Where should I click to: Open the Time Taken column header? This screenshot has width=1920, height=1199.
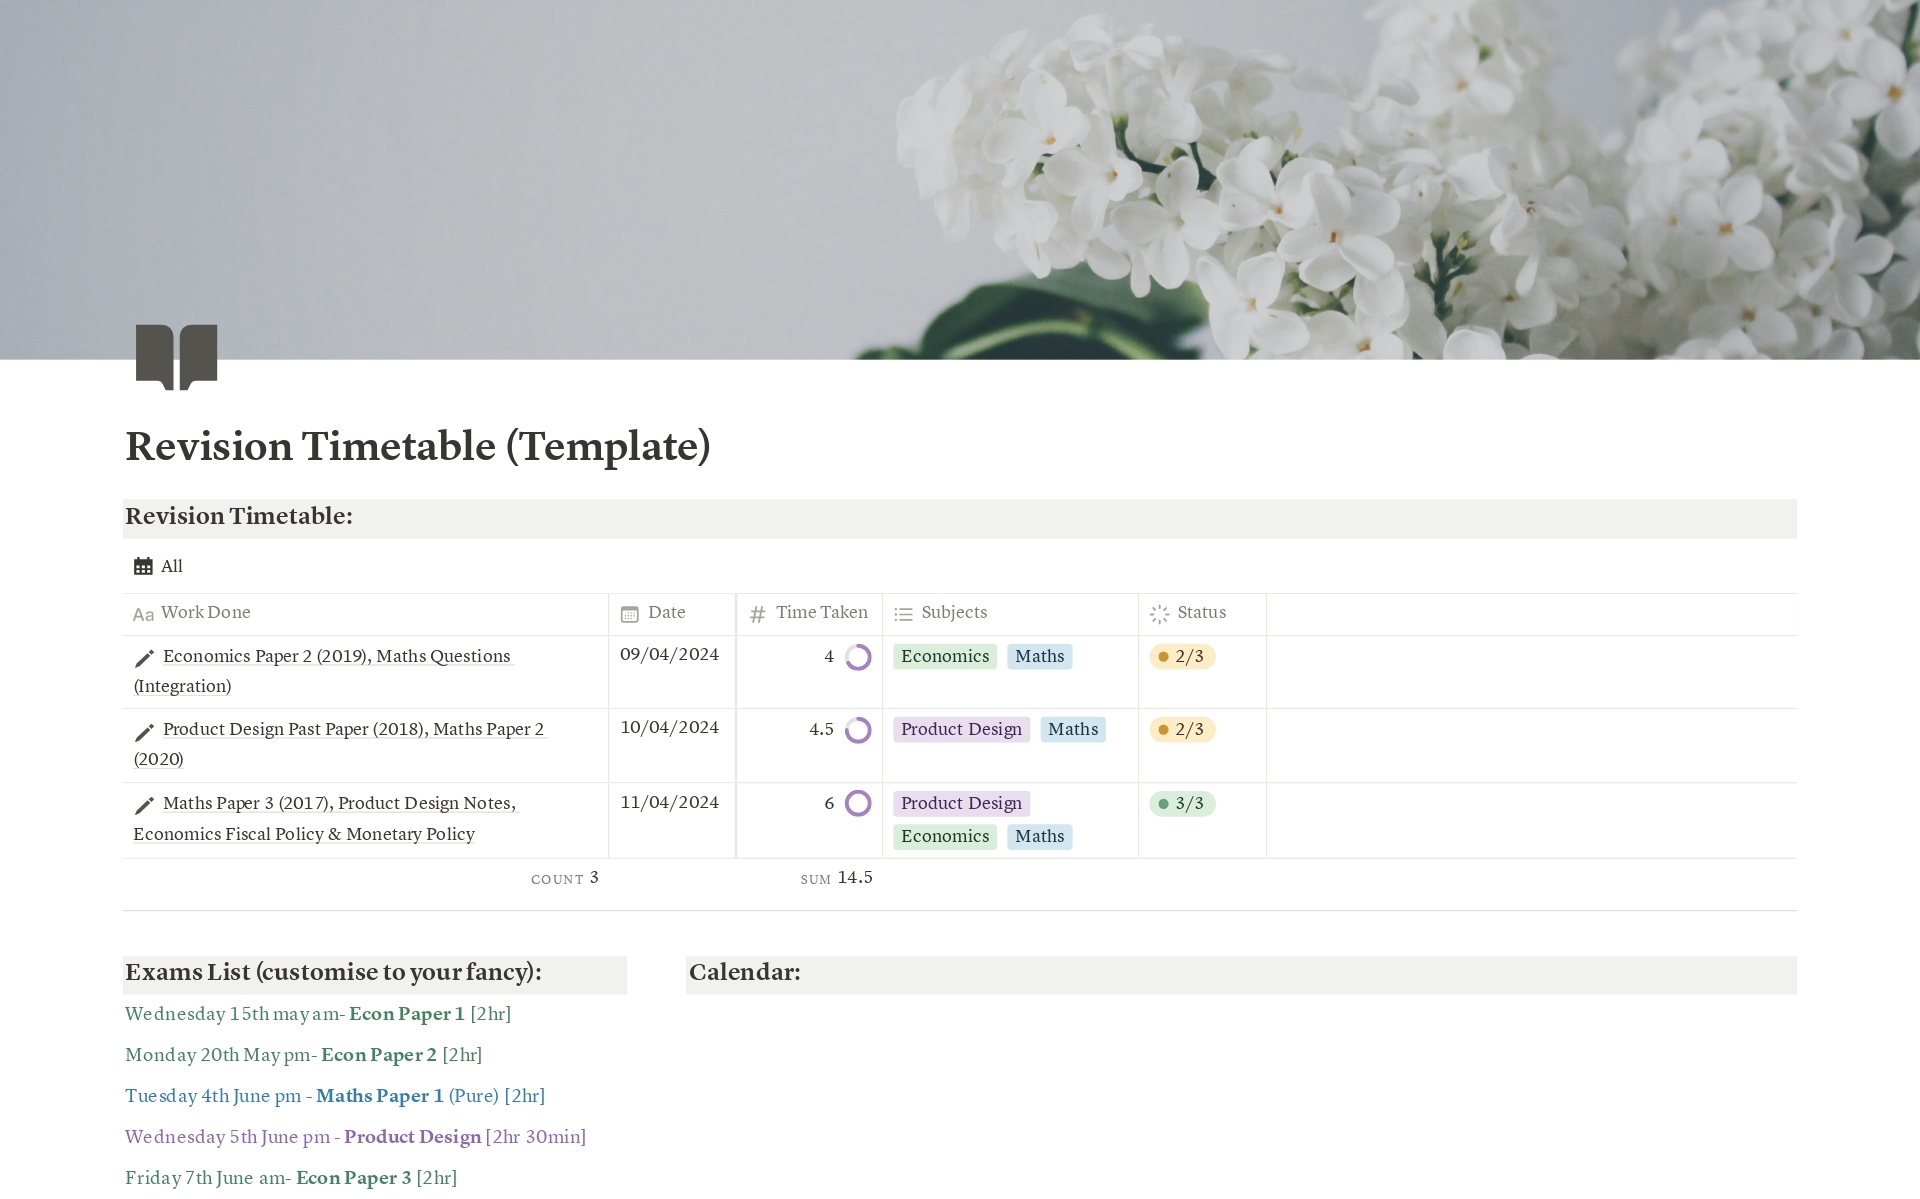[x=821, y=613]
